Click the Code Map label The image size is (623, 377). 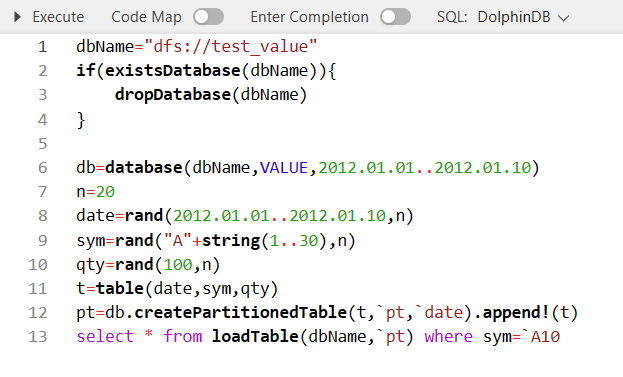pyautogui.click(x=146, y=17)
